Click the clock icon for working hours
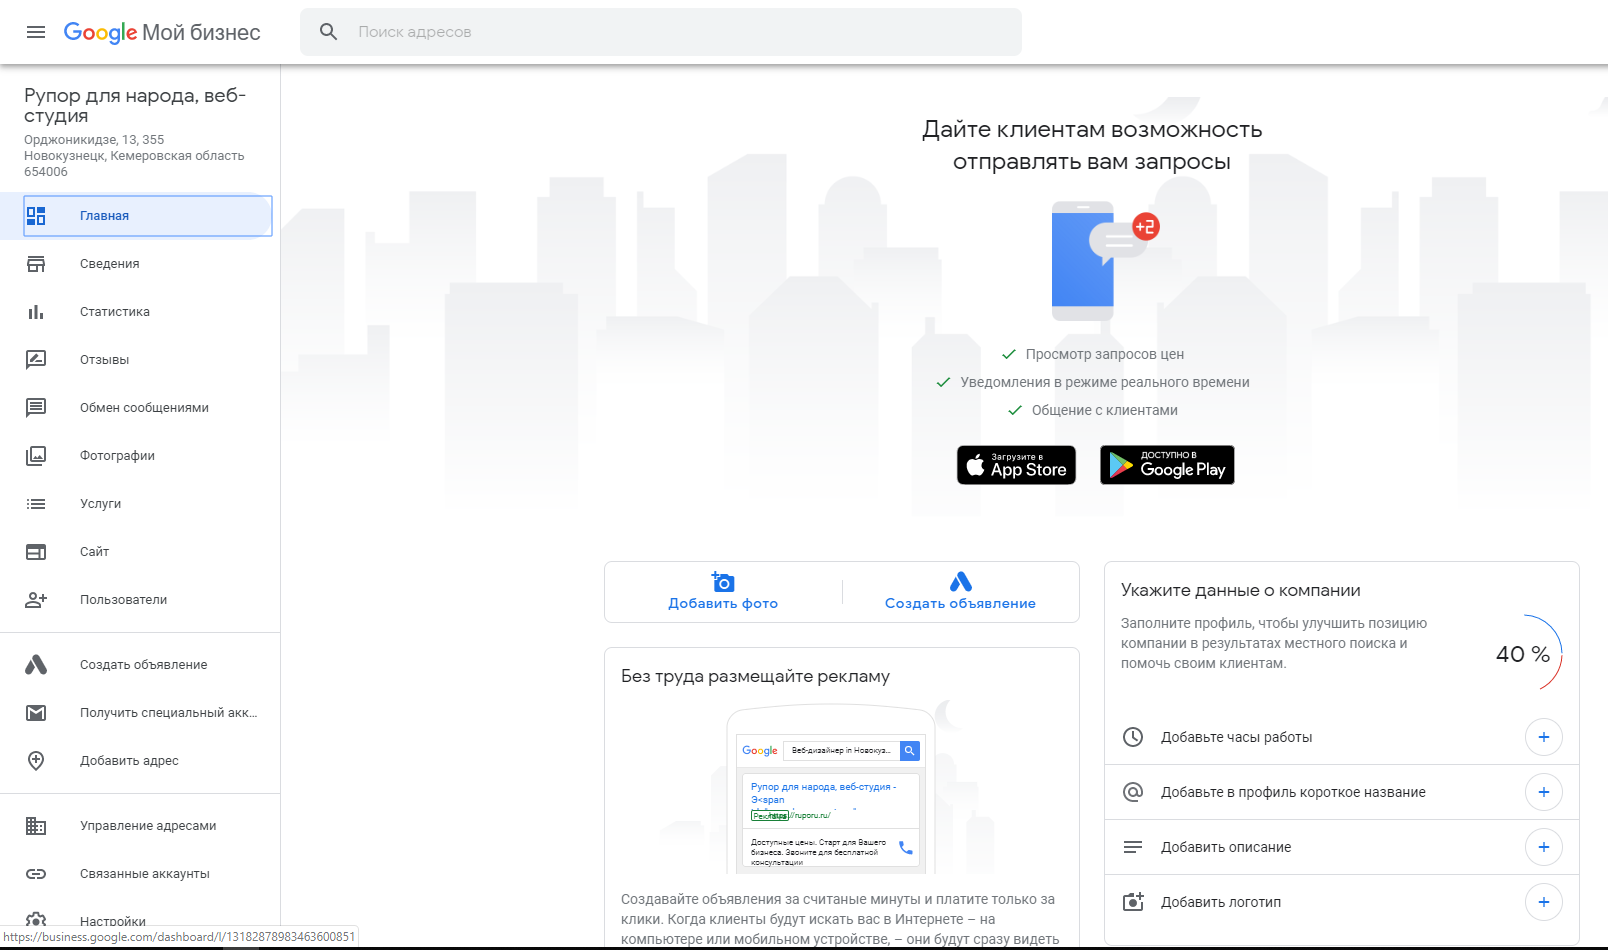This screenshot has width=1608, height=950. pos(1133,737)
